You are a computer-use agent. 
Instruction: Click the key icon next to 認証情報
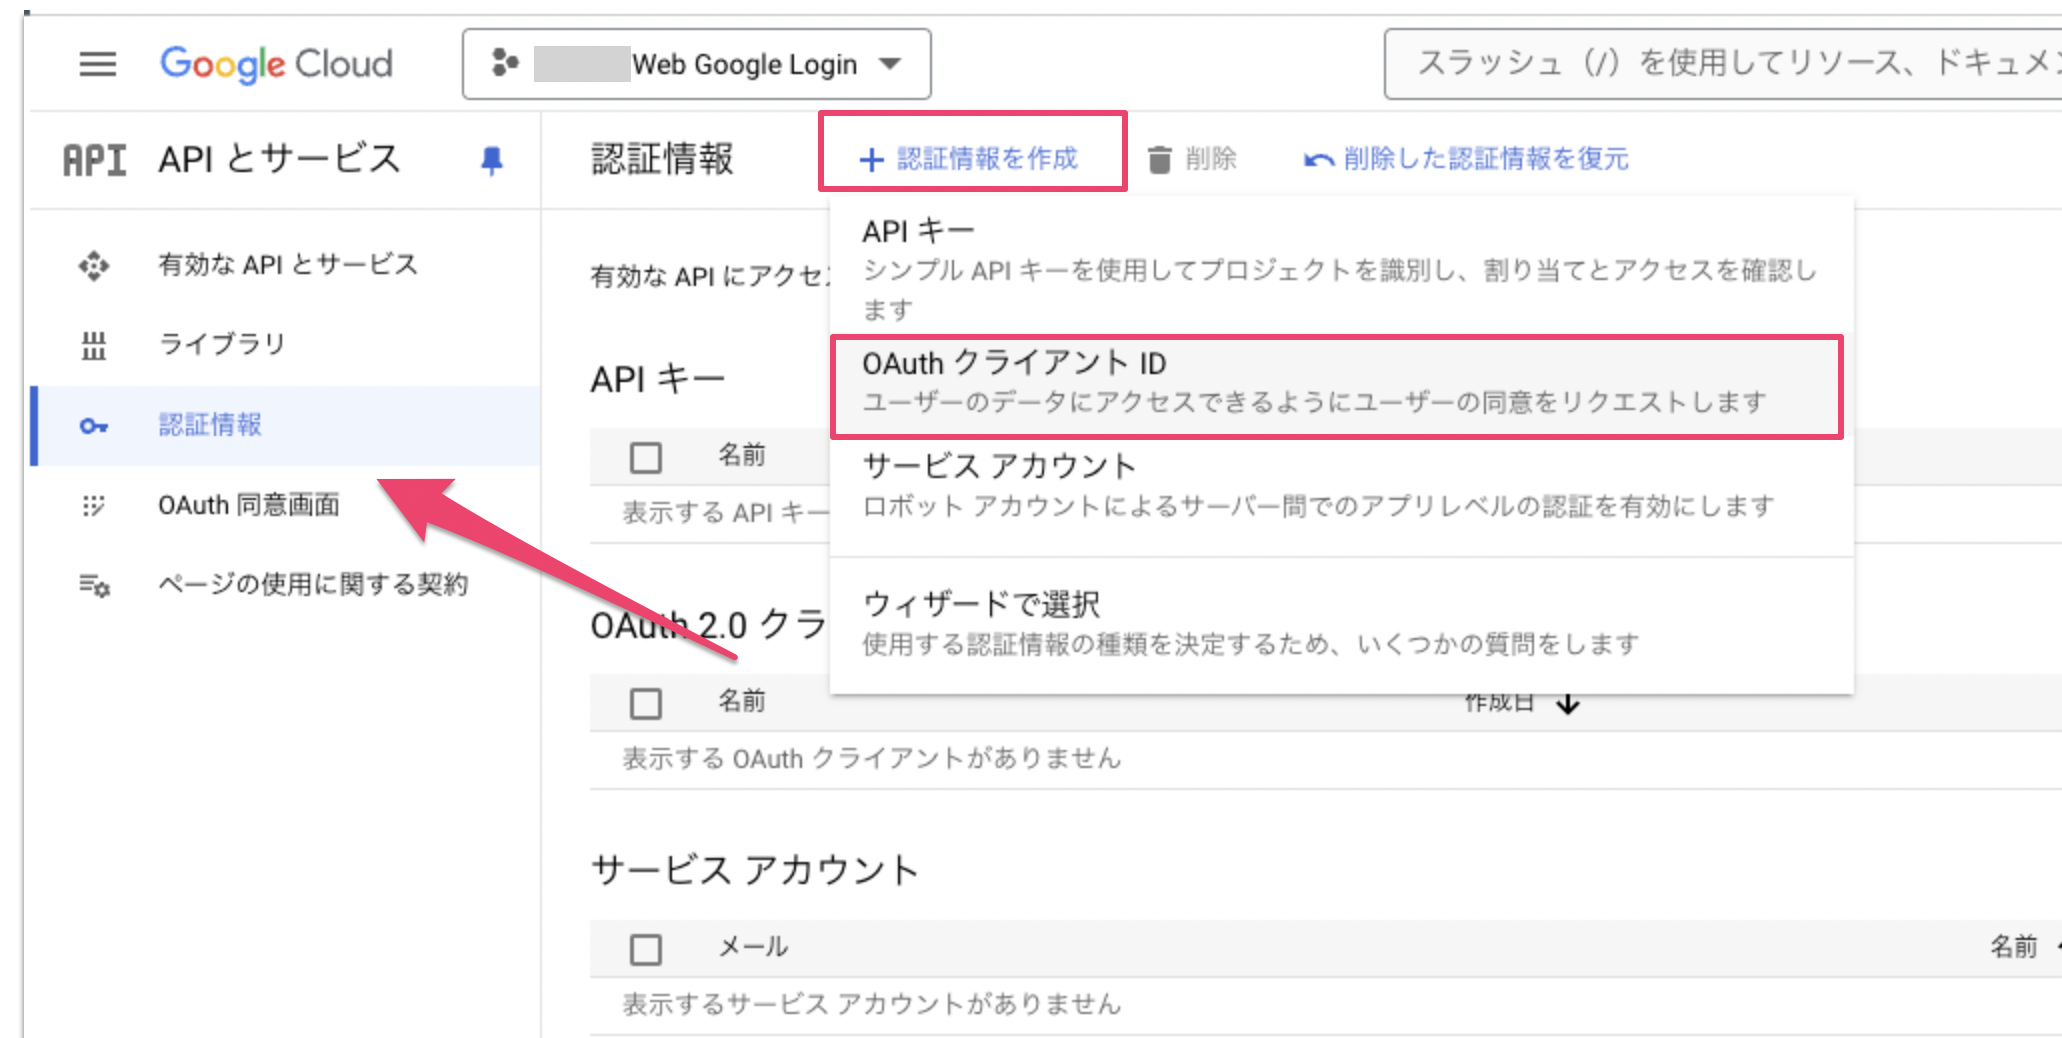pos(94,426)
